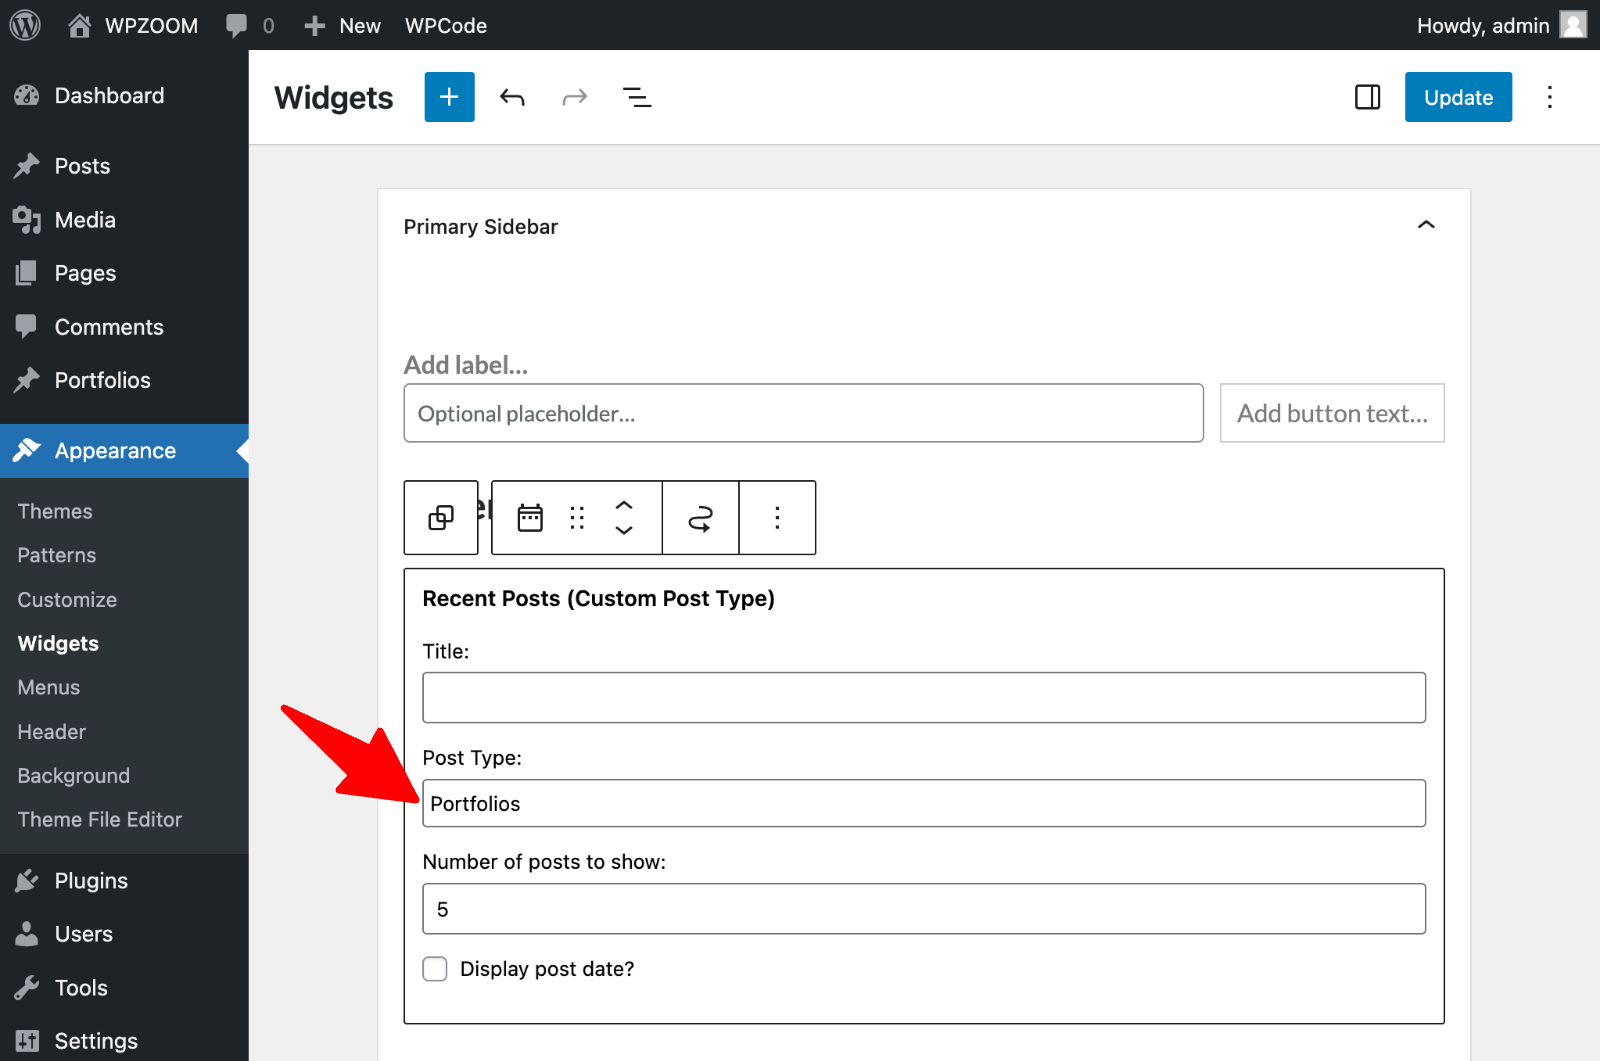Click the curved-arrow transform widget icon

pos(700,517)
